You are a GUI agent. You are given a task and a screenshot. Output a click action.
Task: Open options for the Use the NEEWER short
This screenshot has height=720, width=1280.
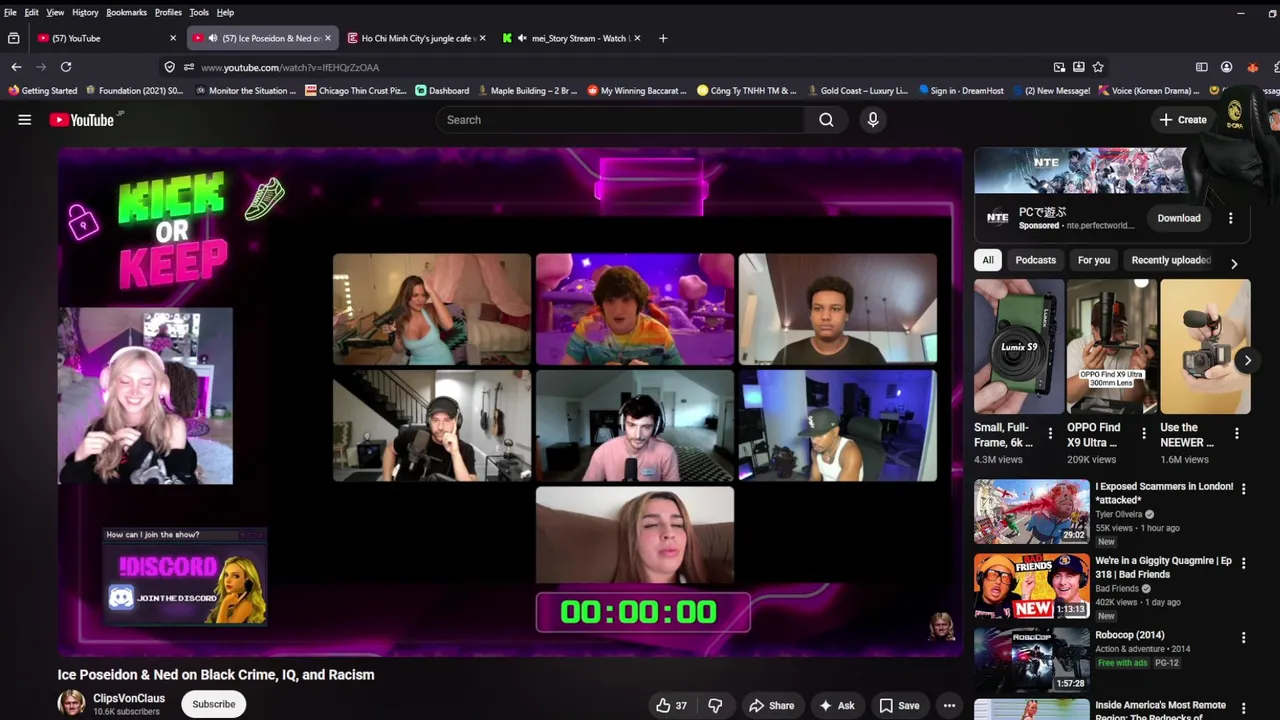coord(1236,433)
